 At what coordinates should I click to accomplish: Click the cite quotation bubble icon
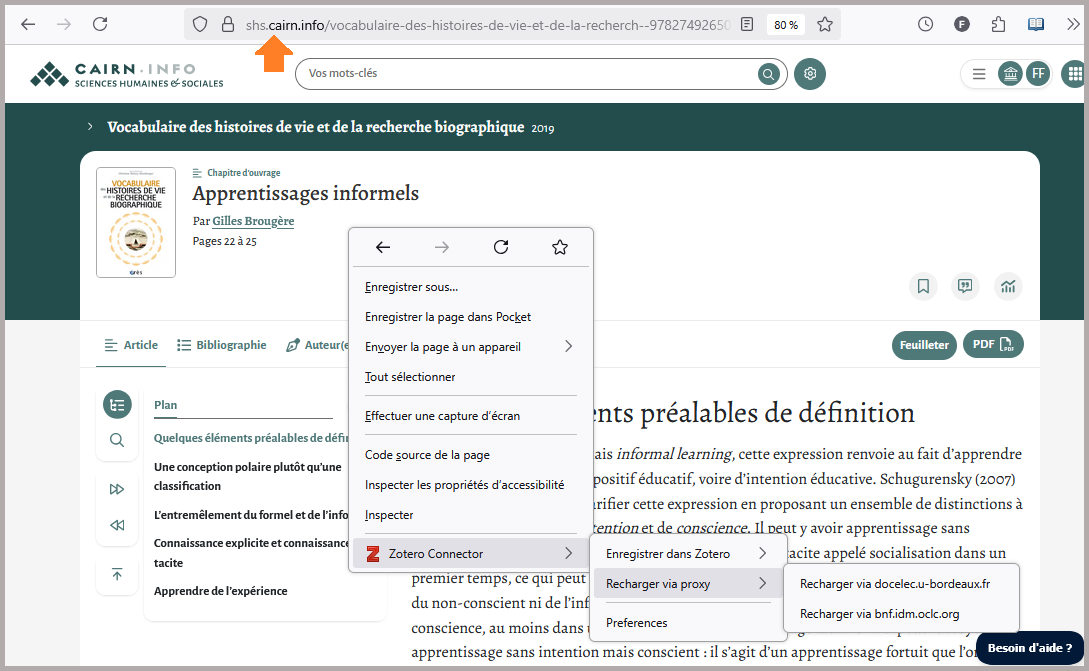(x=965, y=286)
